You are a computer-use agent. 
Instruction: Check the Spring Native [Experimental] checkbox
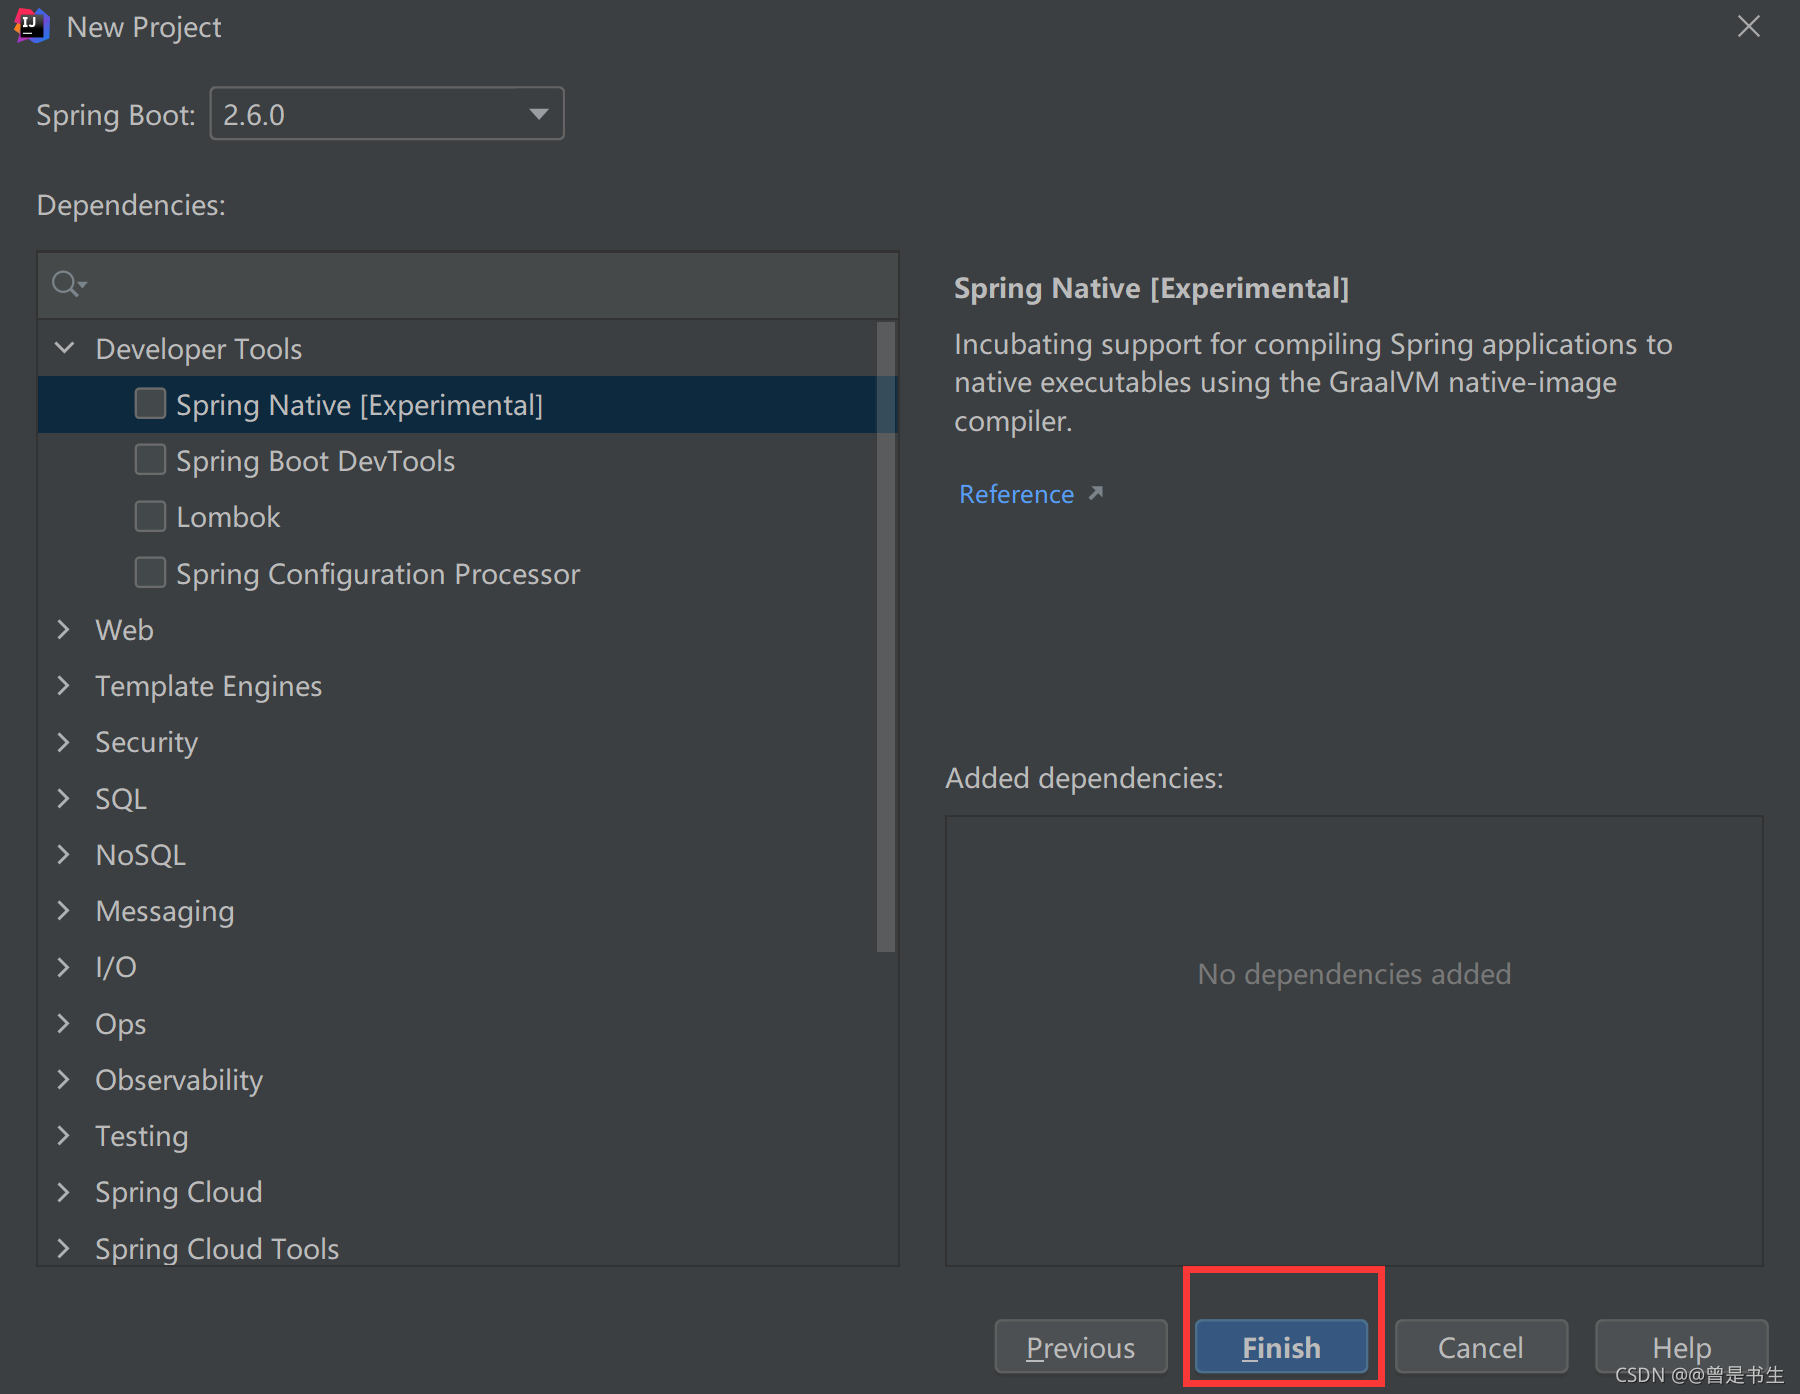click(150, 404)
